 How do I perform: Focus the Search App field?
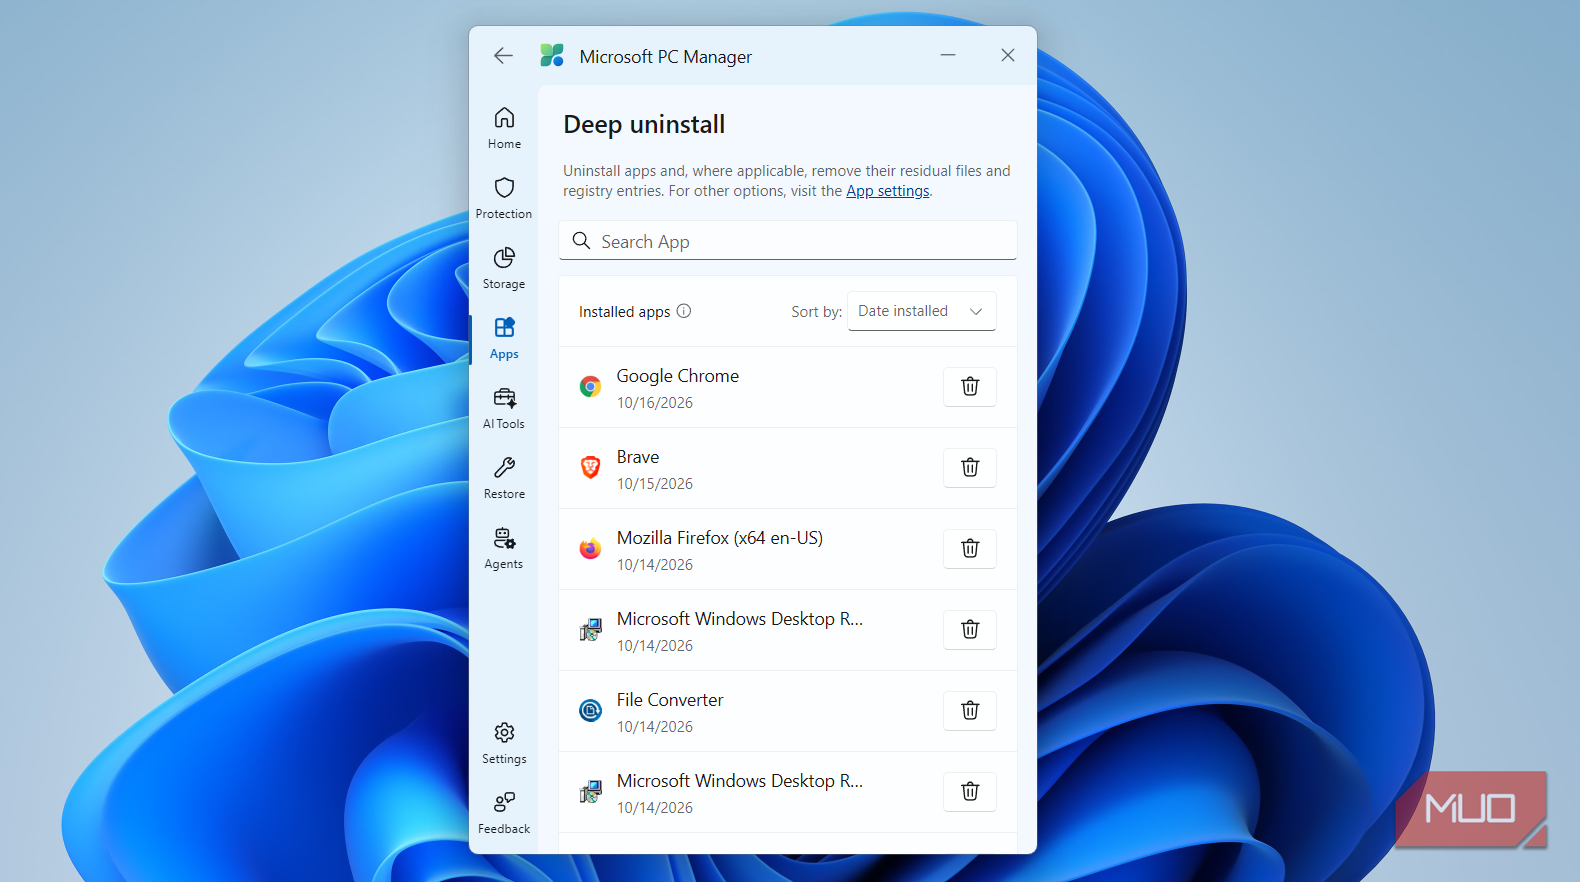click(788, 241)
